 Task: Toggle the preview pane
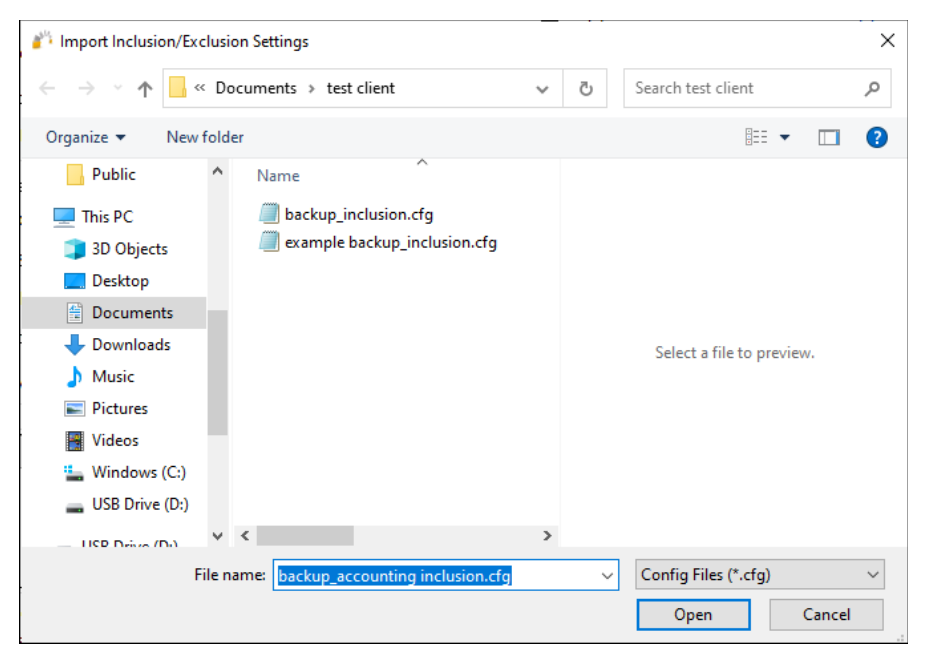[x=829, y=138]
